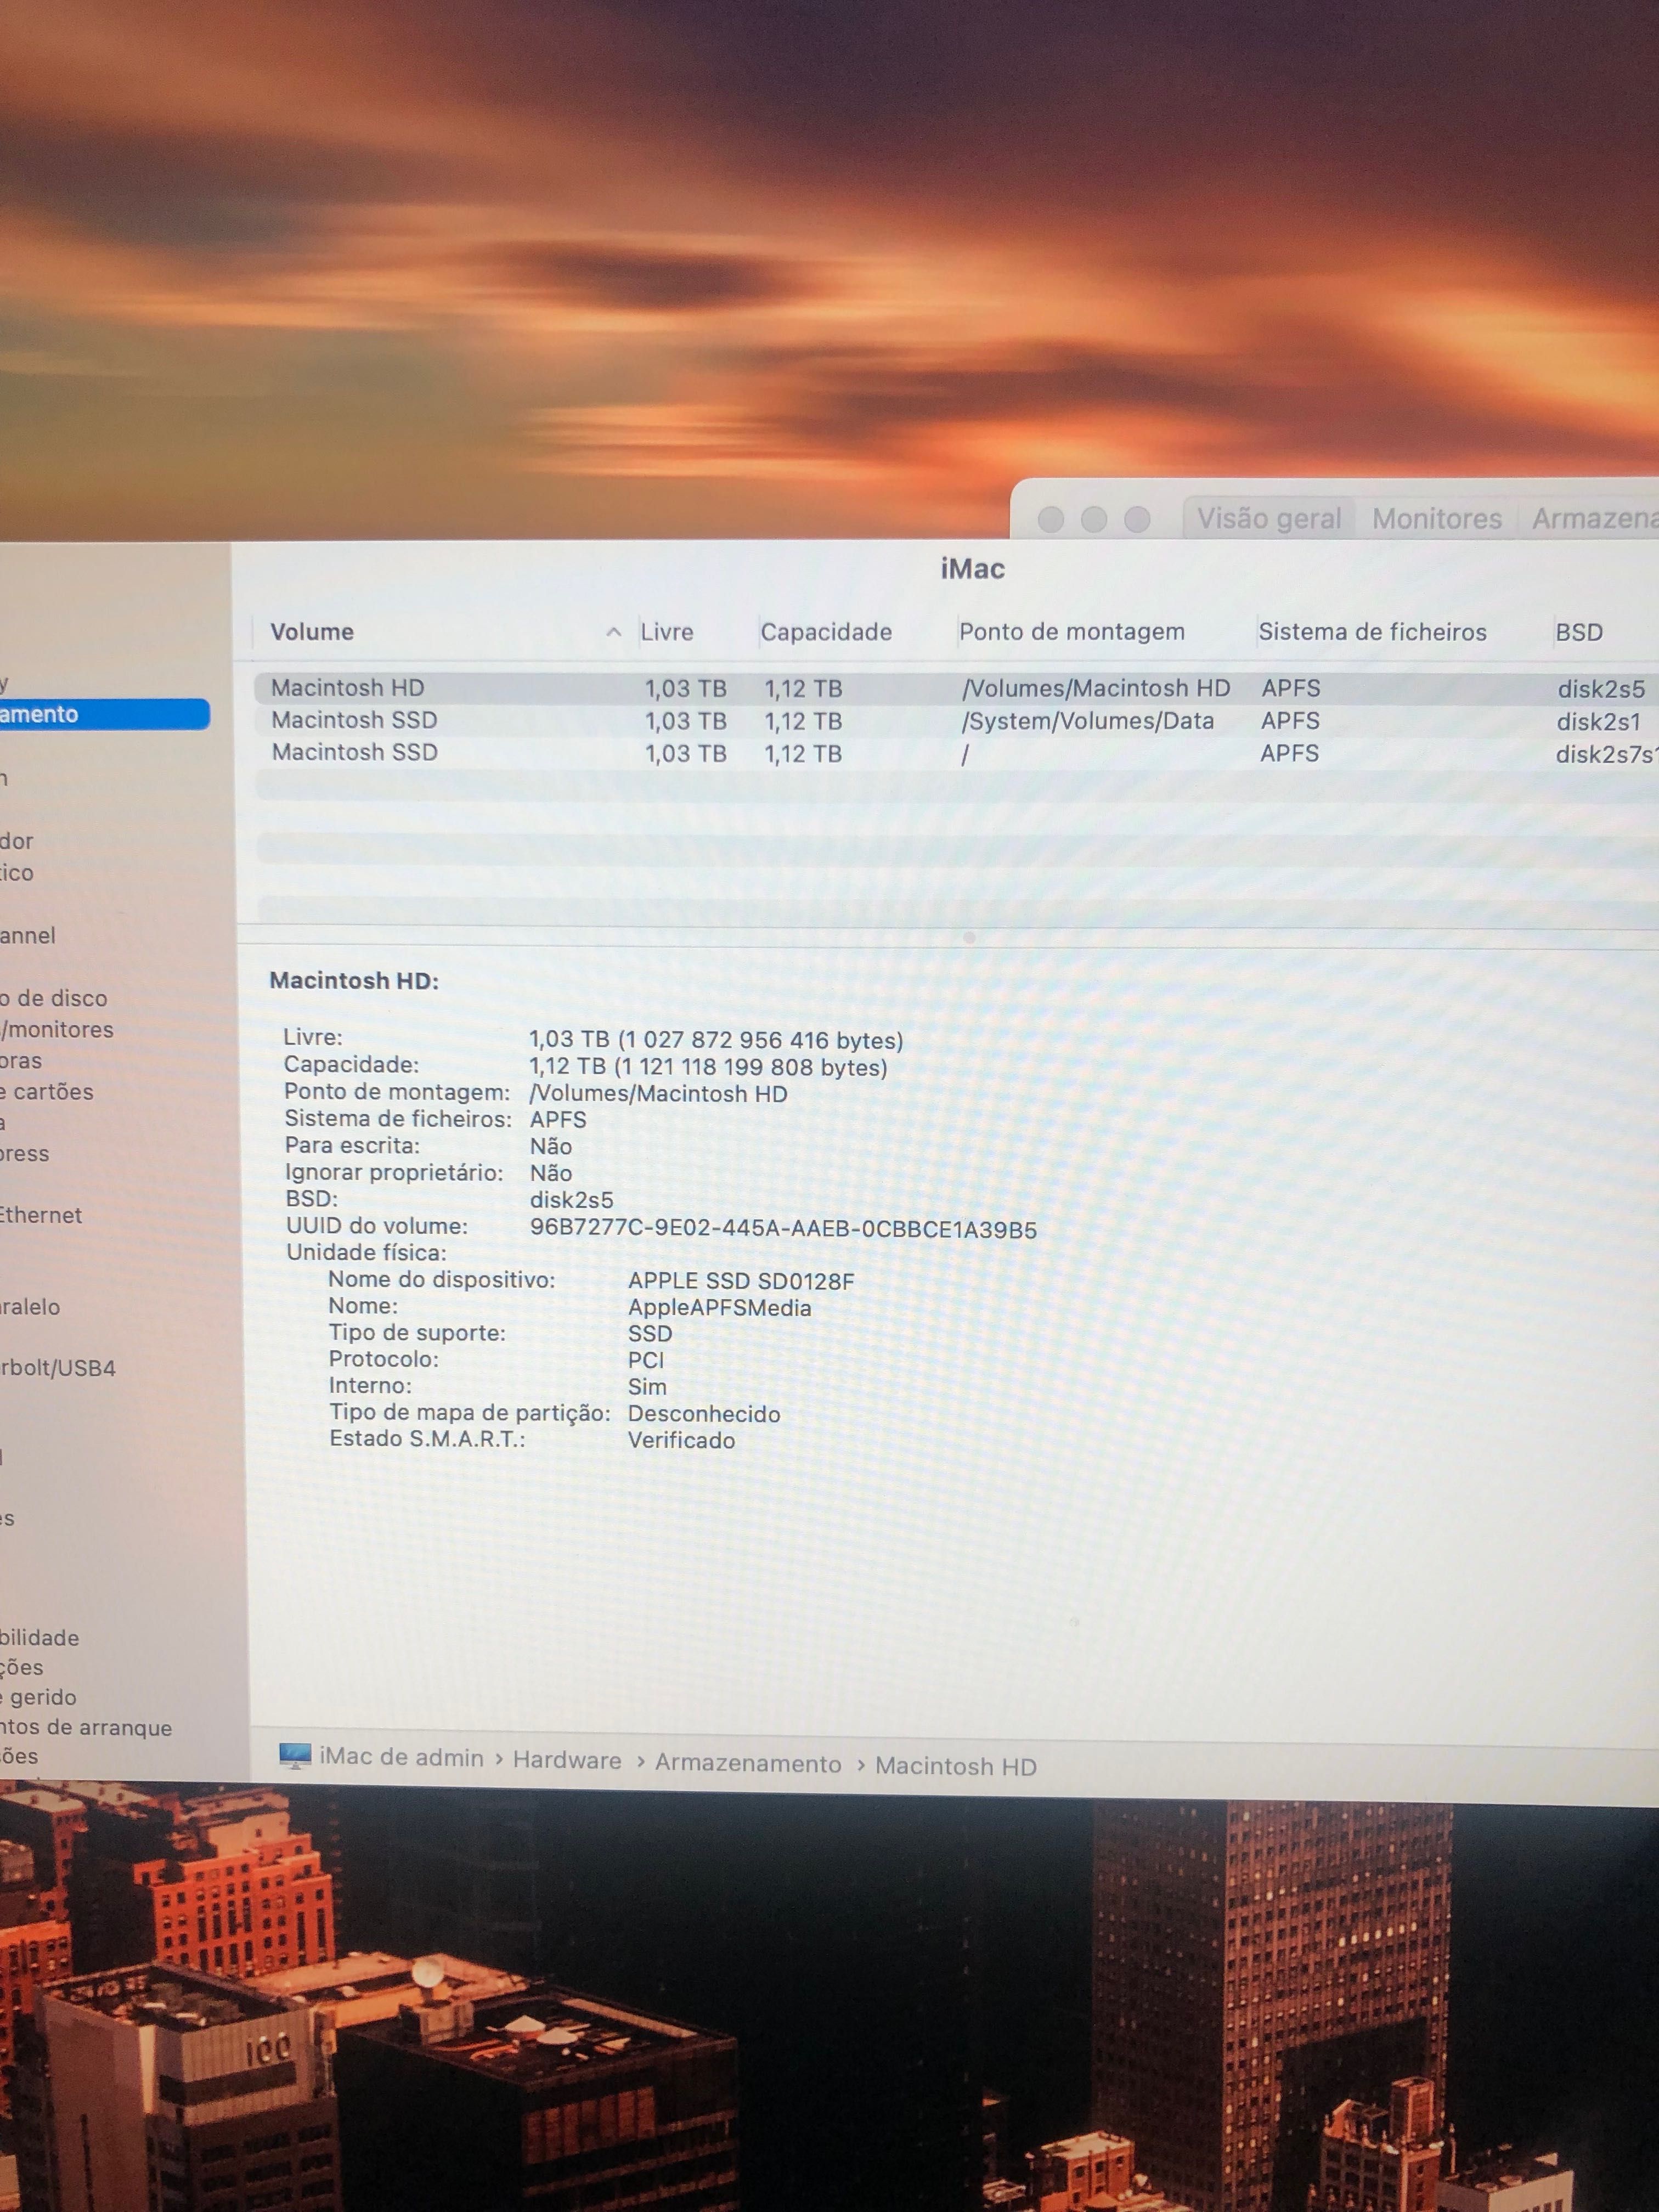Go to iMac de admin in path bar
Image resolution: width=1659 pixels, height=2212 pixels.
pyautogui.click(x=401, y=1758)
